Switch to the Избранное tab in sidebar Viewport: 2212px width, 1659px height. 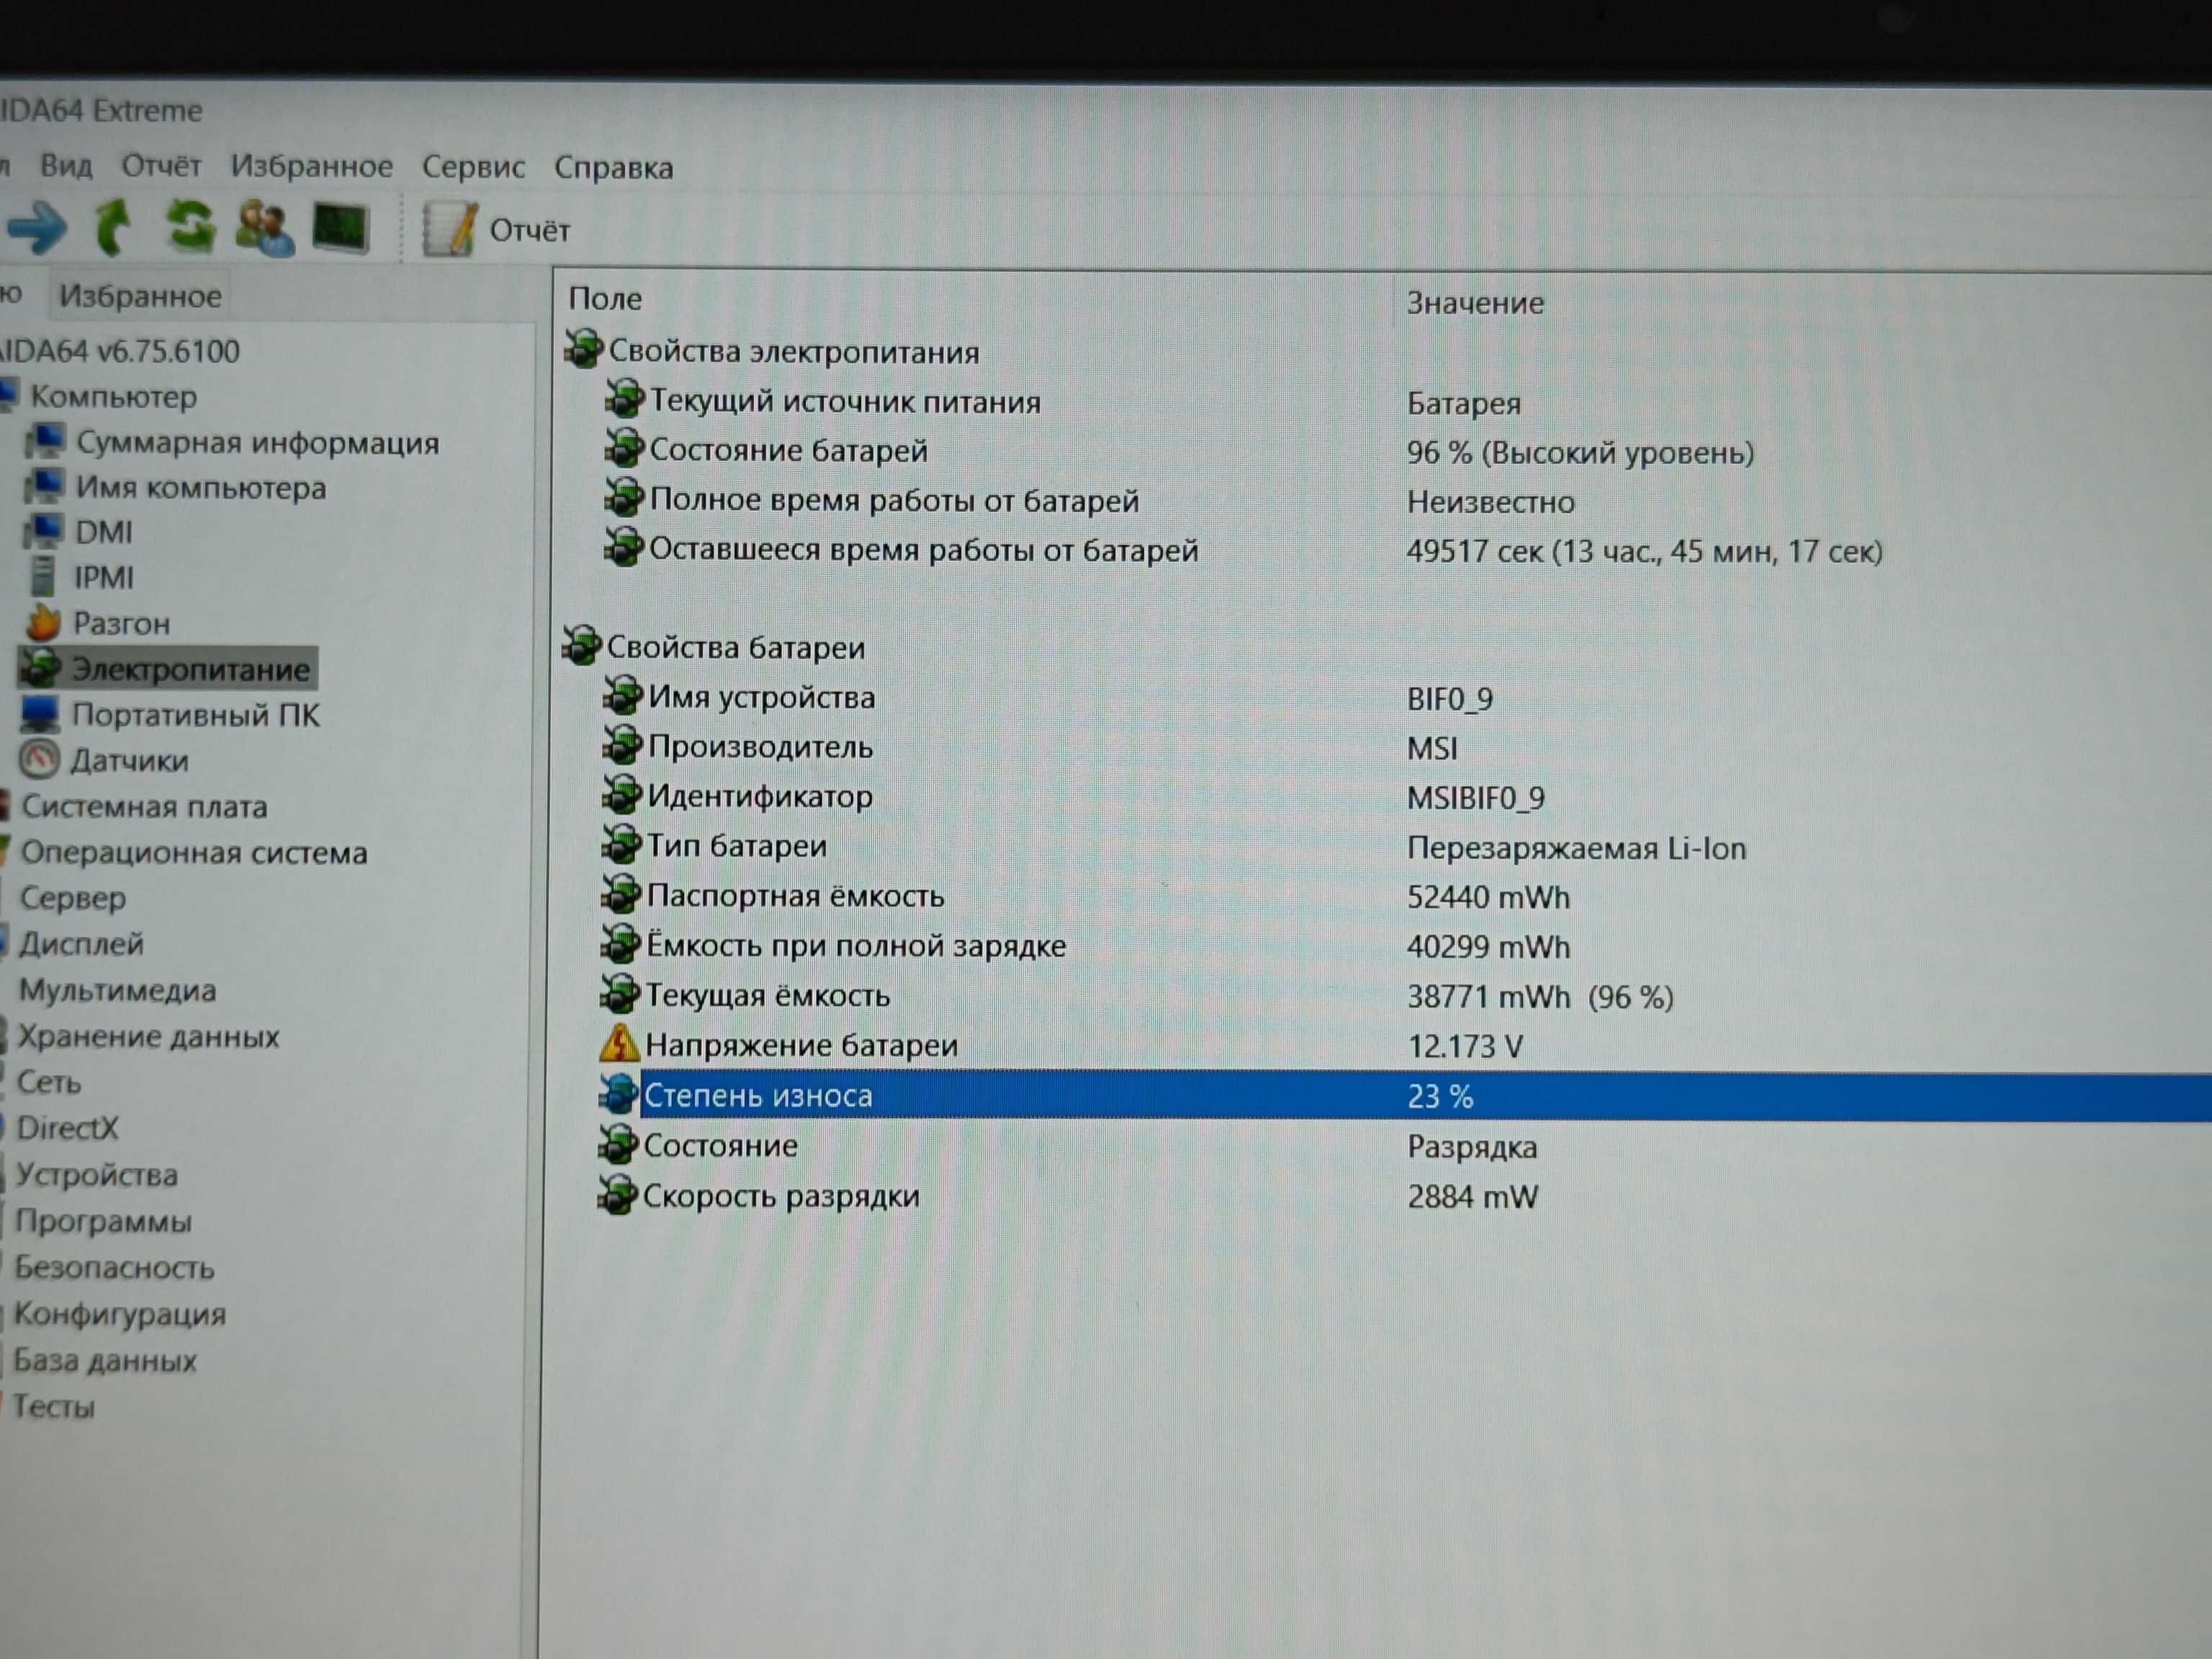(140, 296)
